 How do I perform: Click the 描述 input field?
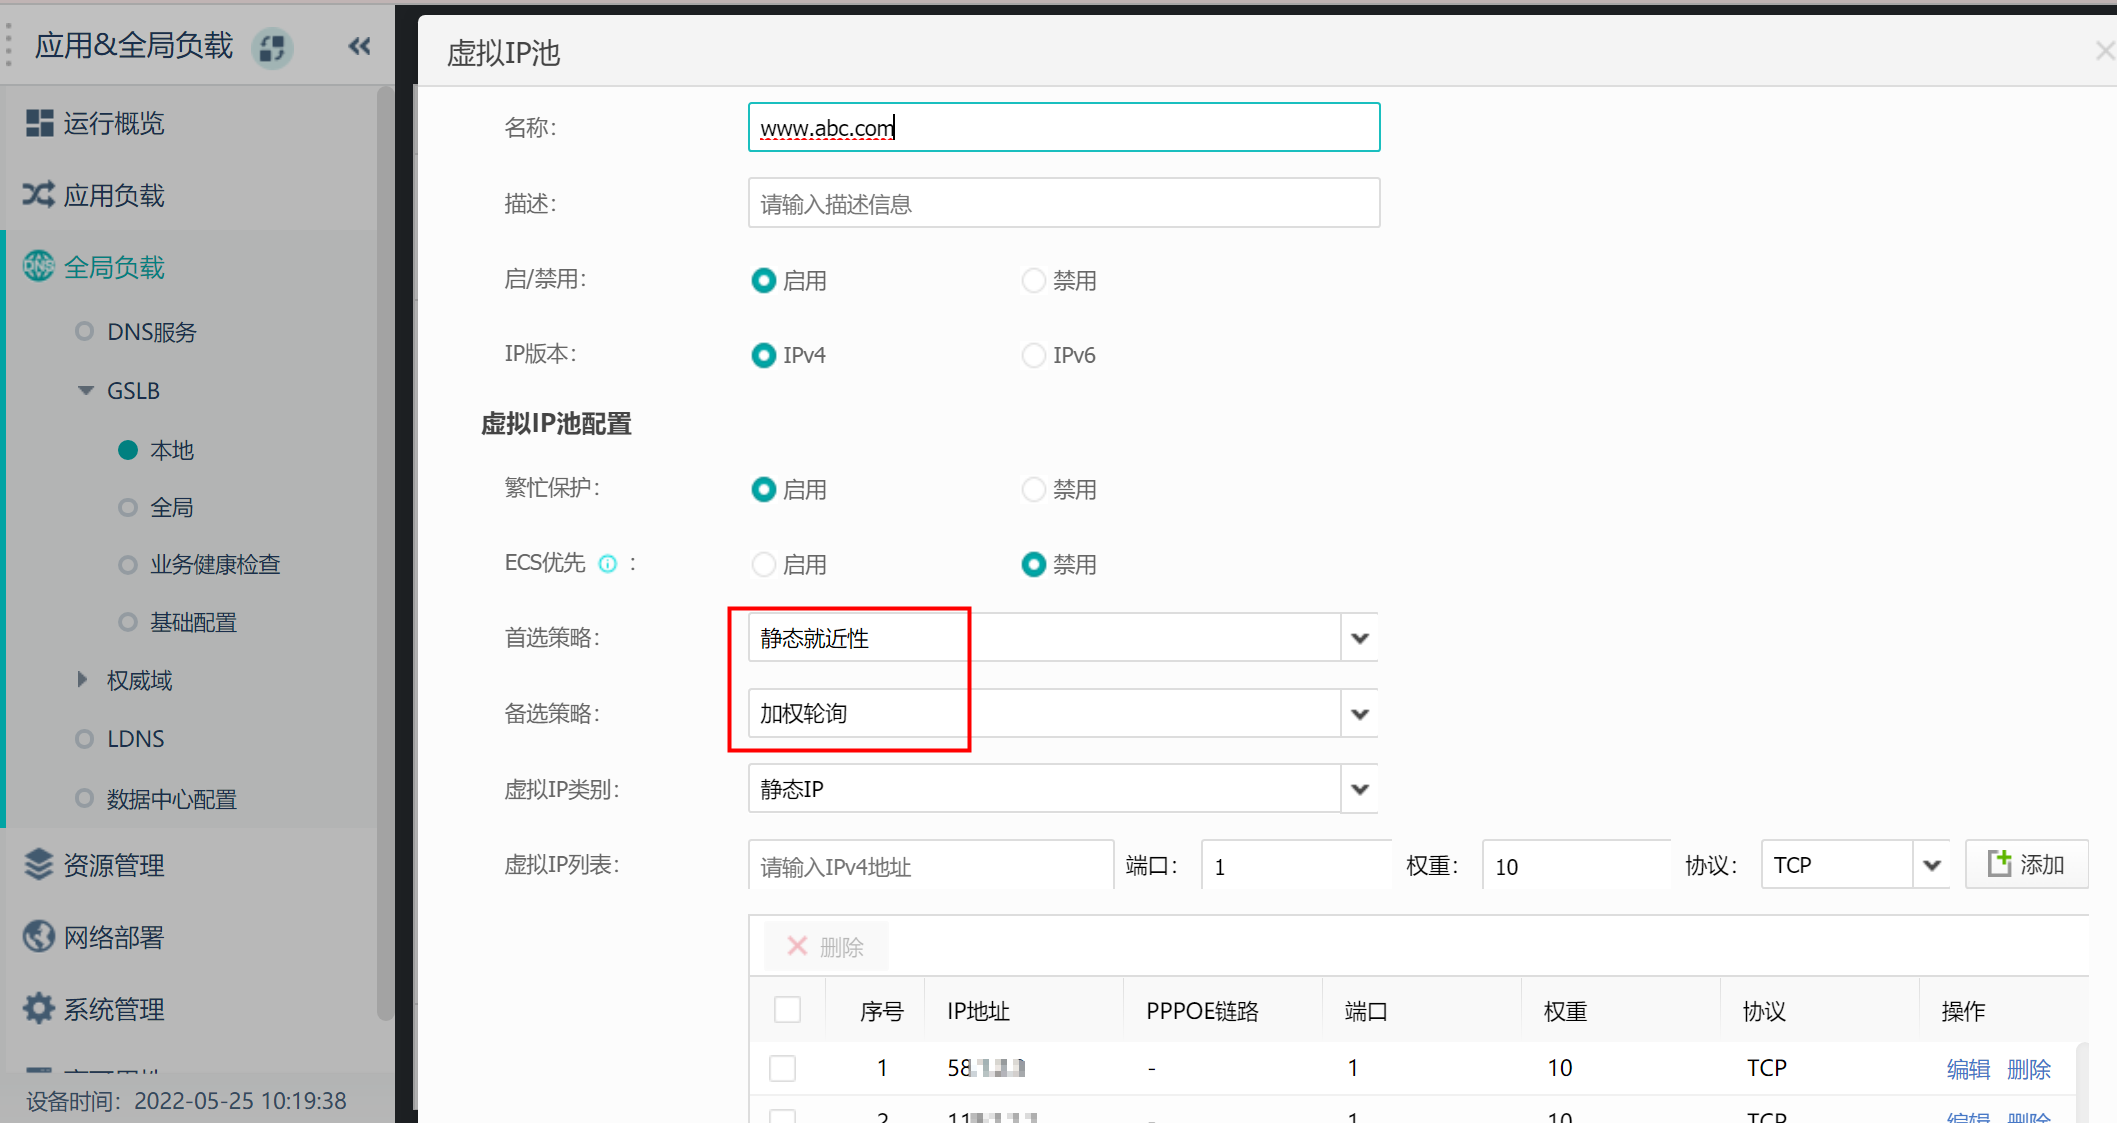click(x=1063, y=204)
